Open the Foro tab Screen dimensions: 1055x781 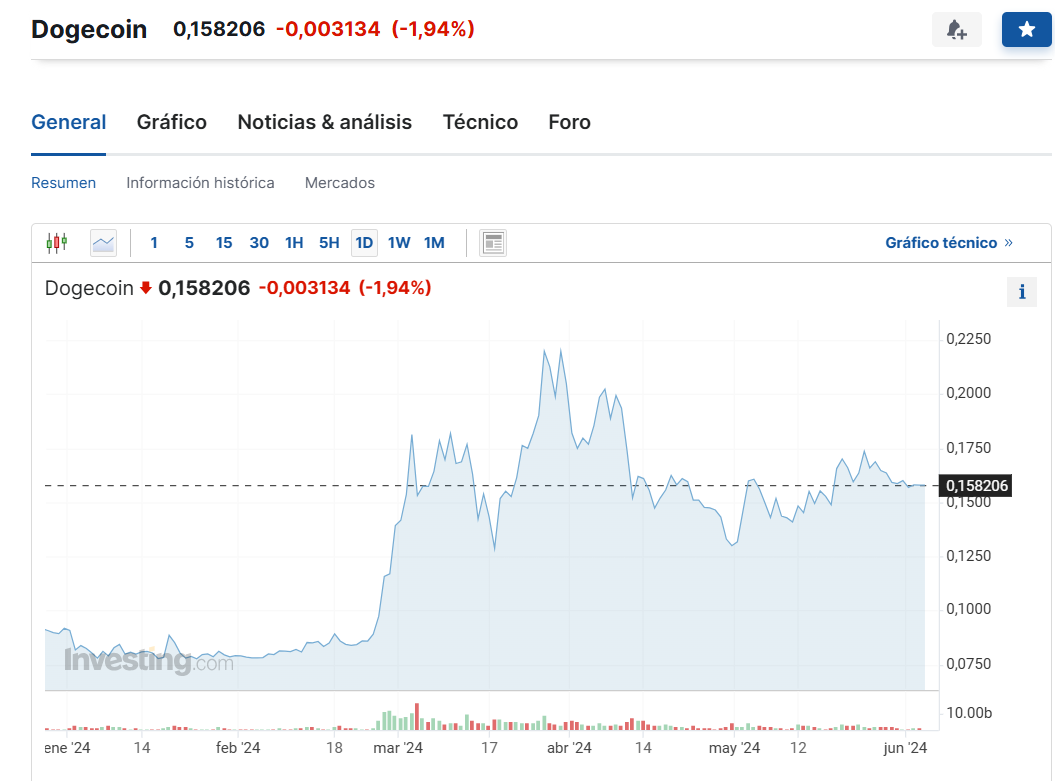point(569,122)
